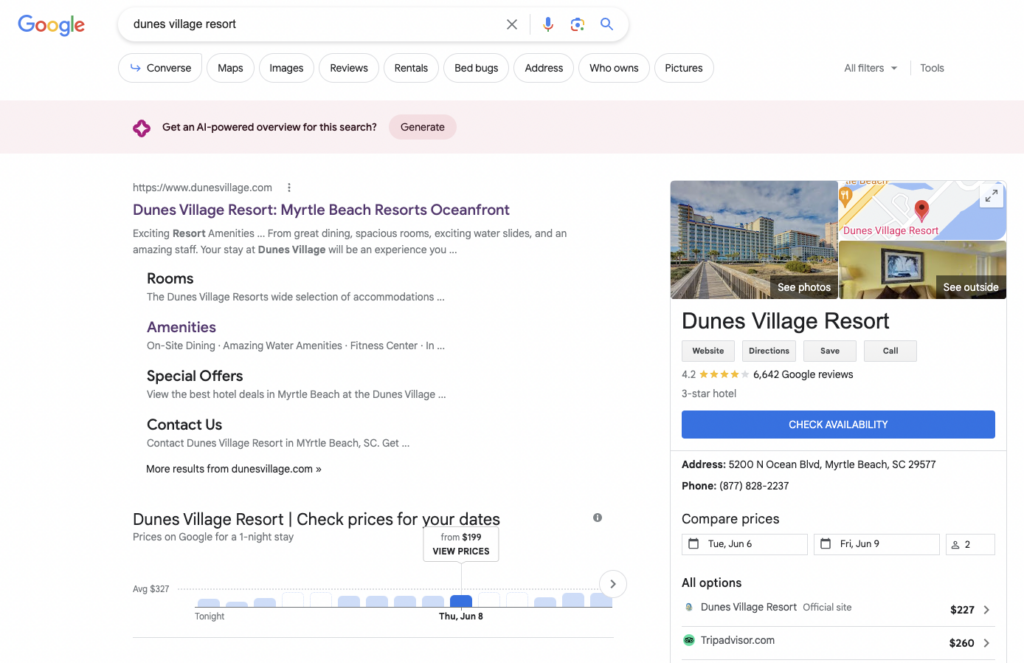Open Google Lens image search icon
1024x663 pixels.
(577, 24)
